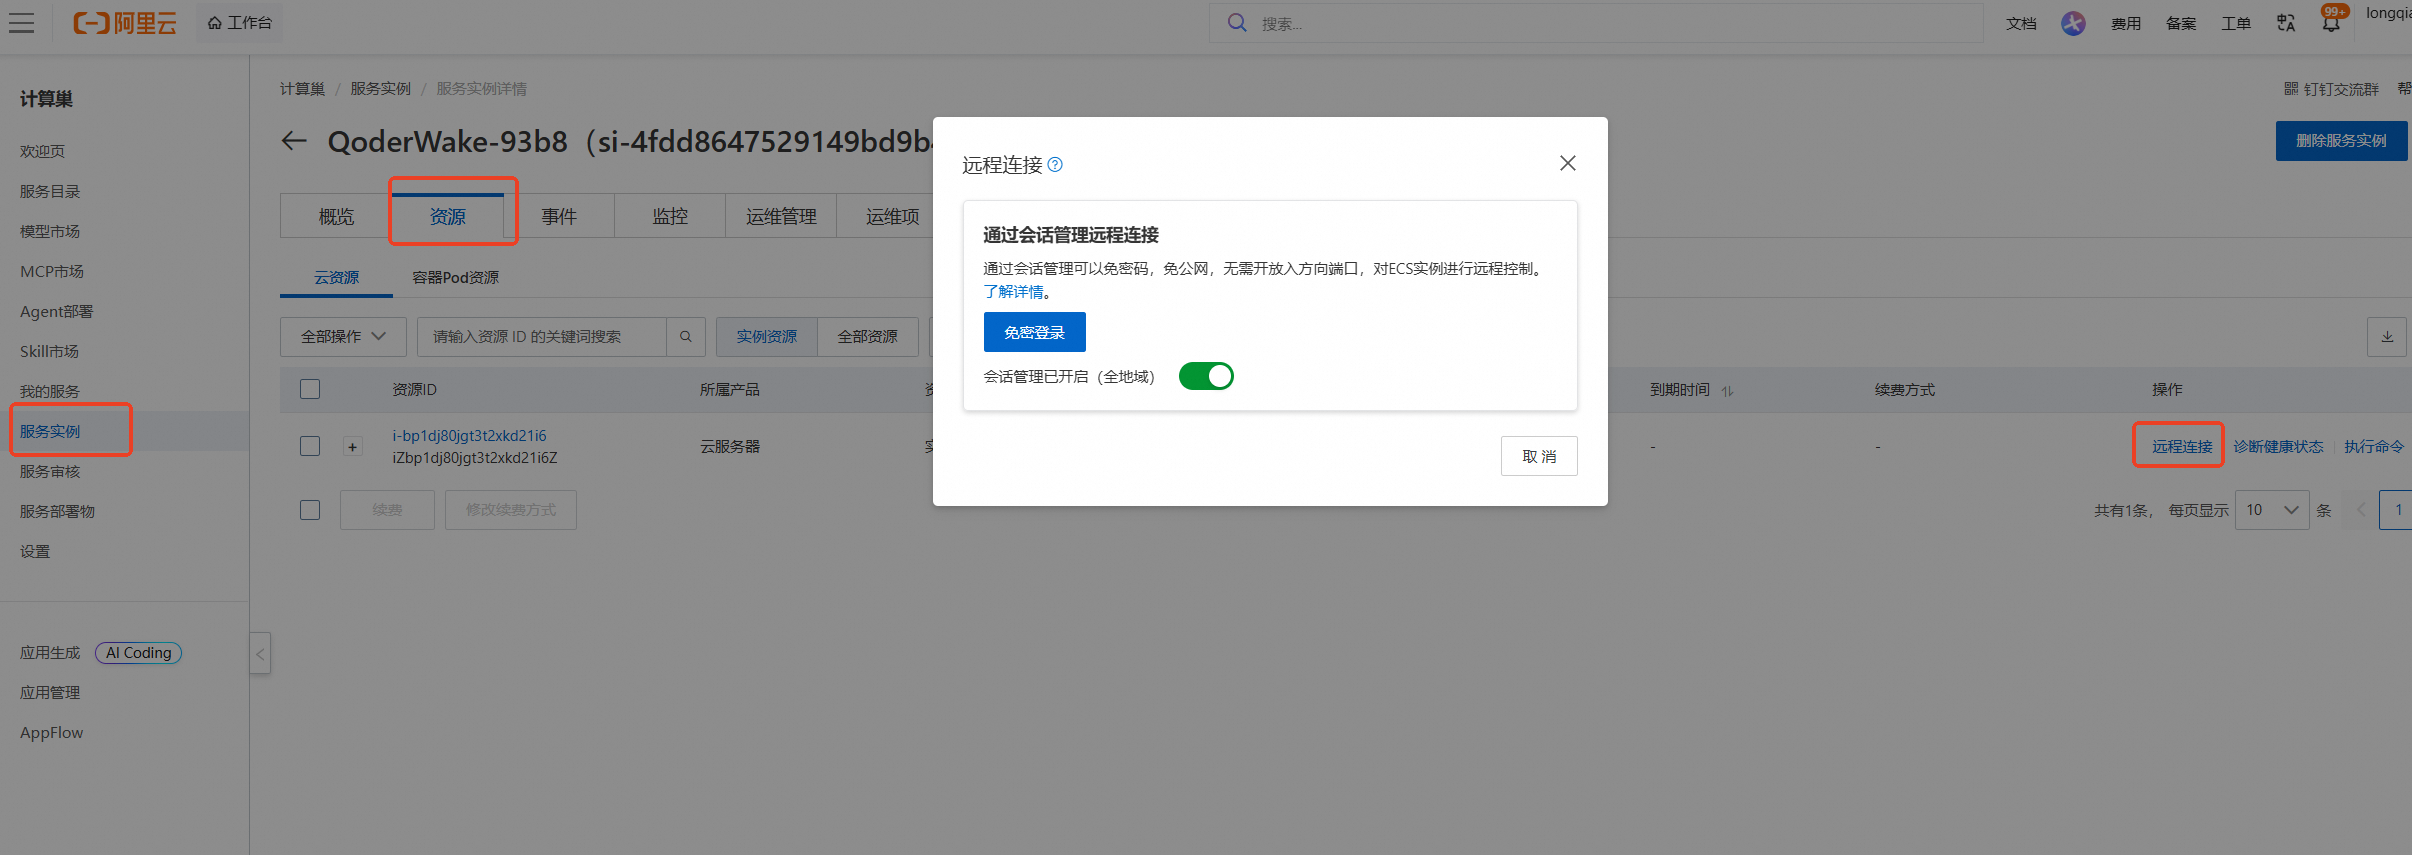This screenshot has width=2412, height=855.
Task: Click the 远程连接 action link
Action: click(2182, 446)
